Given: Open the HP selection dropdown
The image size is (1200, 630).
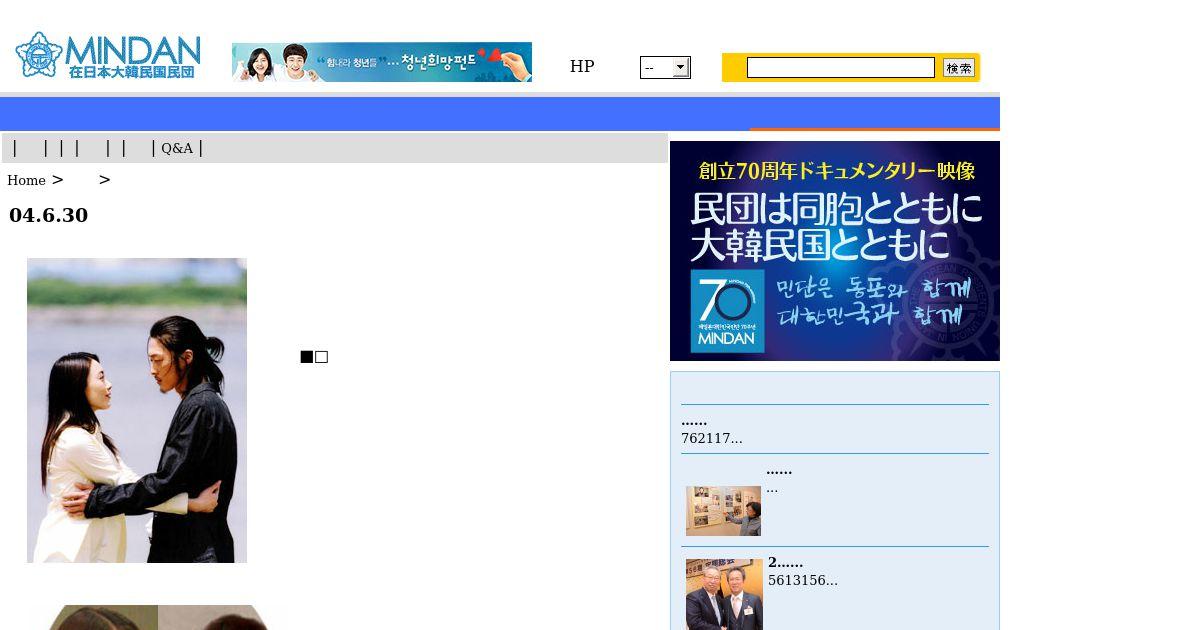Looking at the screenshot, I should coord(665,67).
